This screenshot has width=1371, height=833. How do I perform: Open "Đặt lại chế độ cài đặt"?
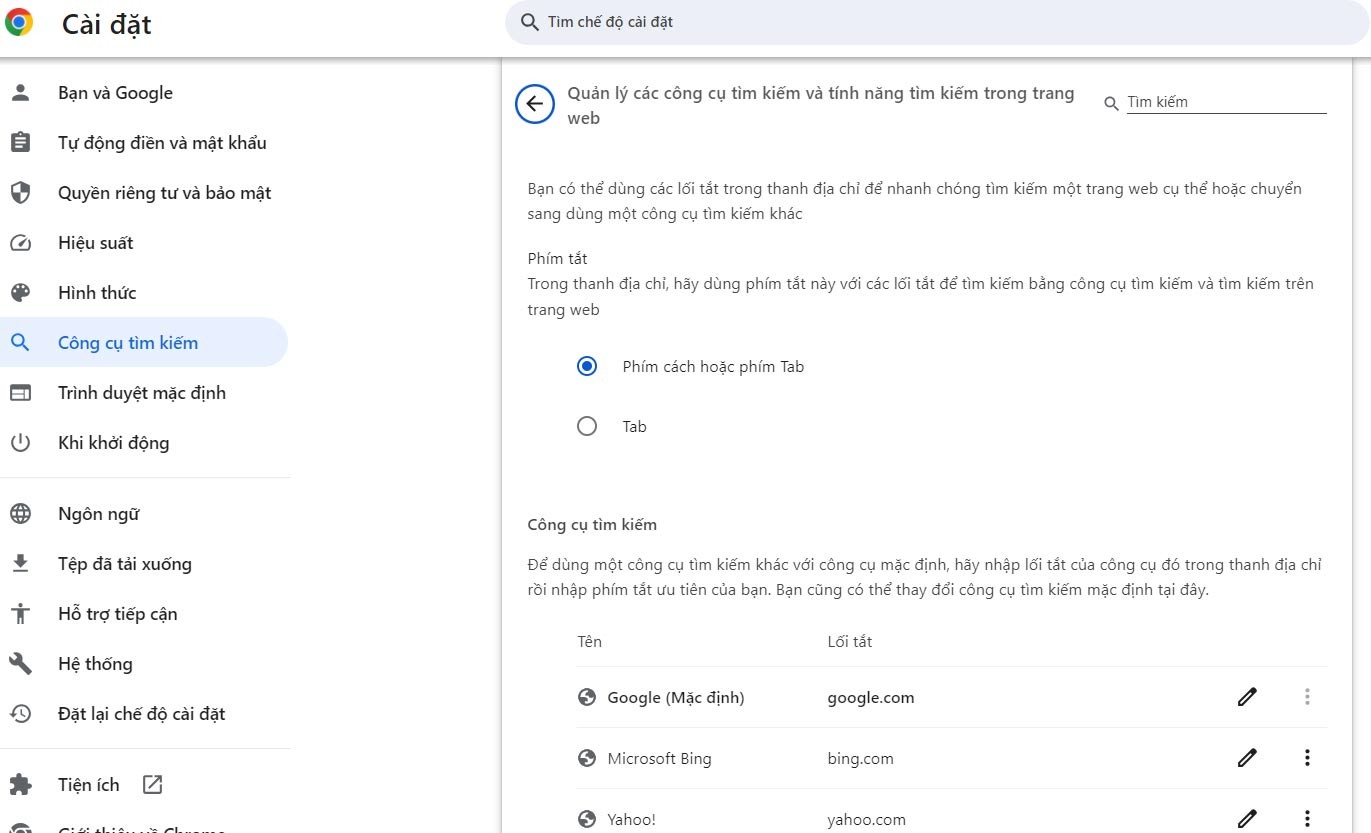tap(141, 714)
